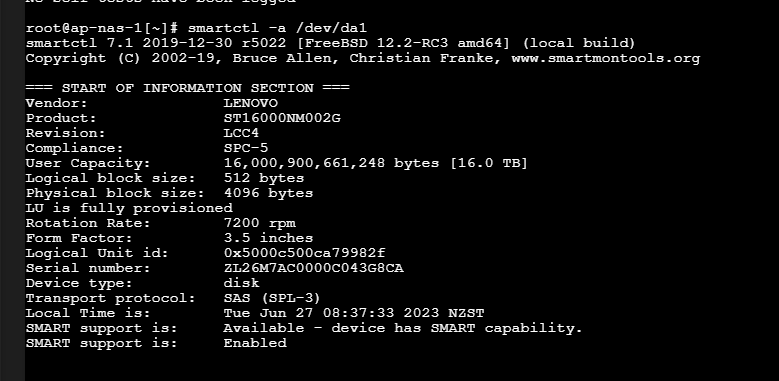This screenshot has height=381, width=779.
Task: Click the product model ST16000NM002G
Action: [x=282, y=118]
